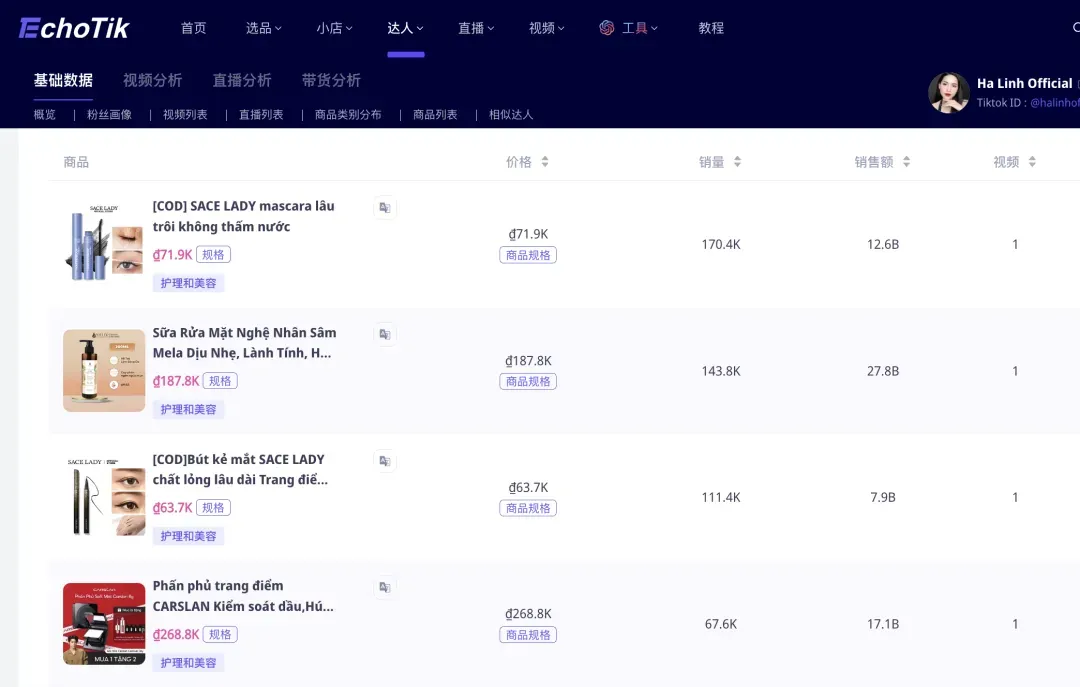Viewport: 1080px width, 687px height.
Task: Click translate icon beside SACE LADY mascara
Action: (384, 208)
